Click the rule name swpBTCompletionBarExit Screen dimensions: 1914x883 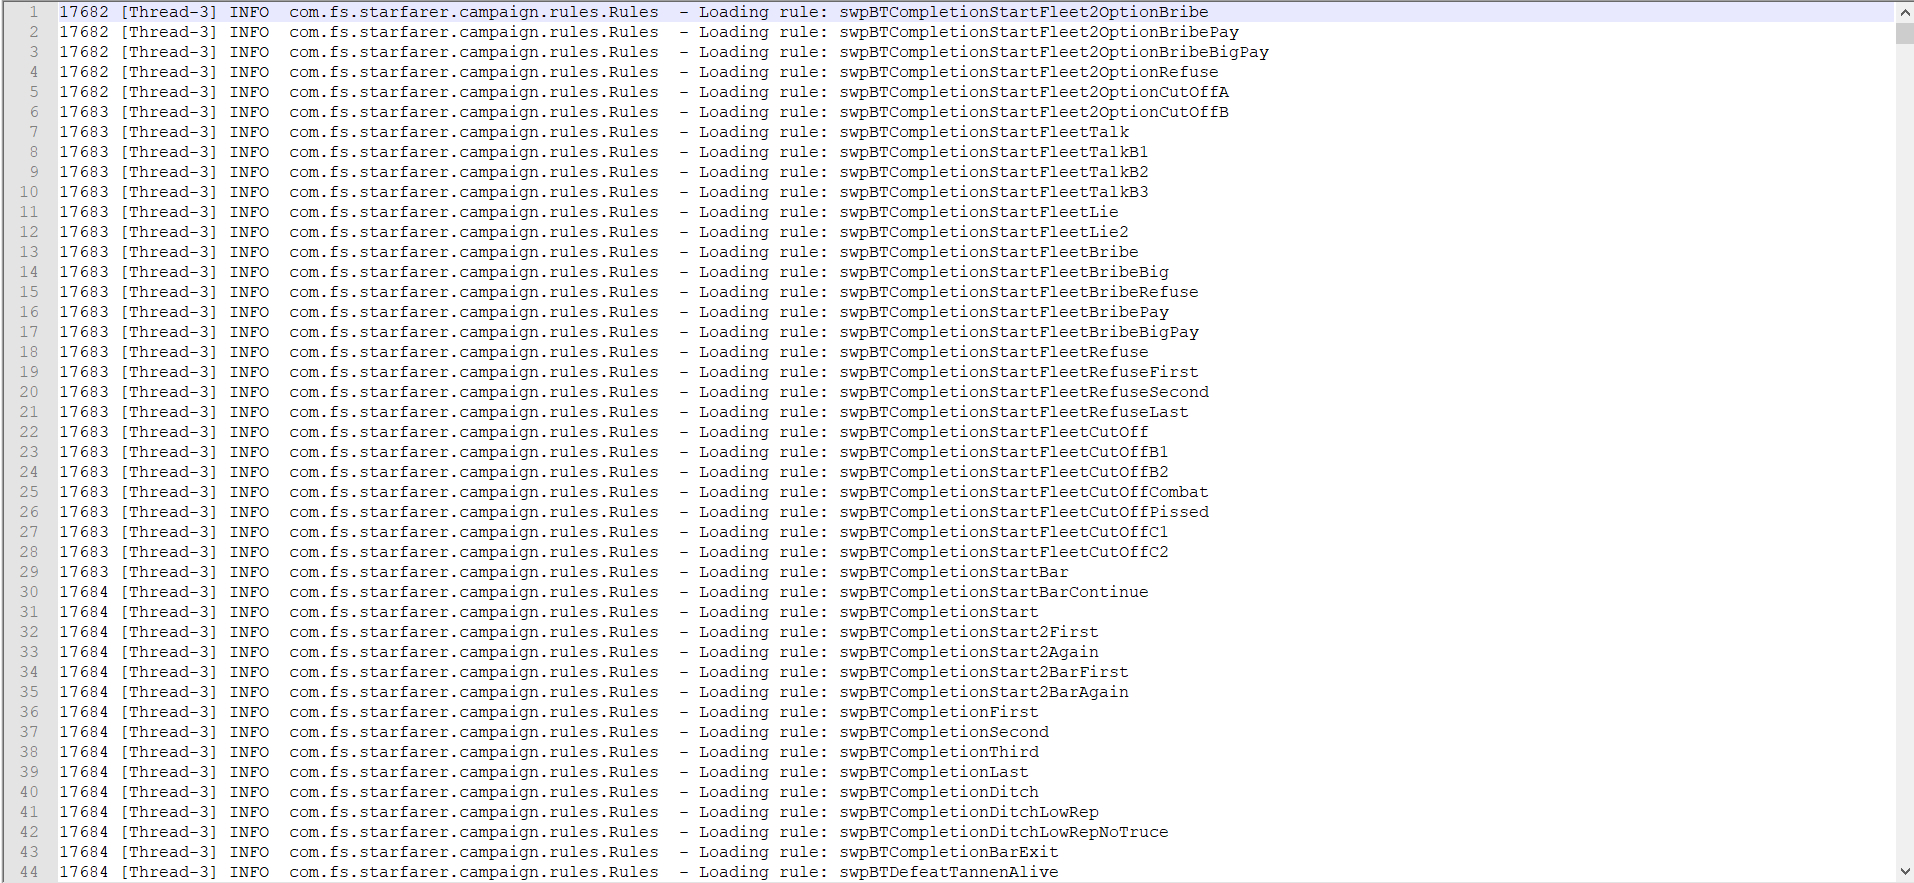948,852
